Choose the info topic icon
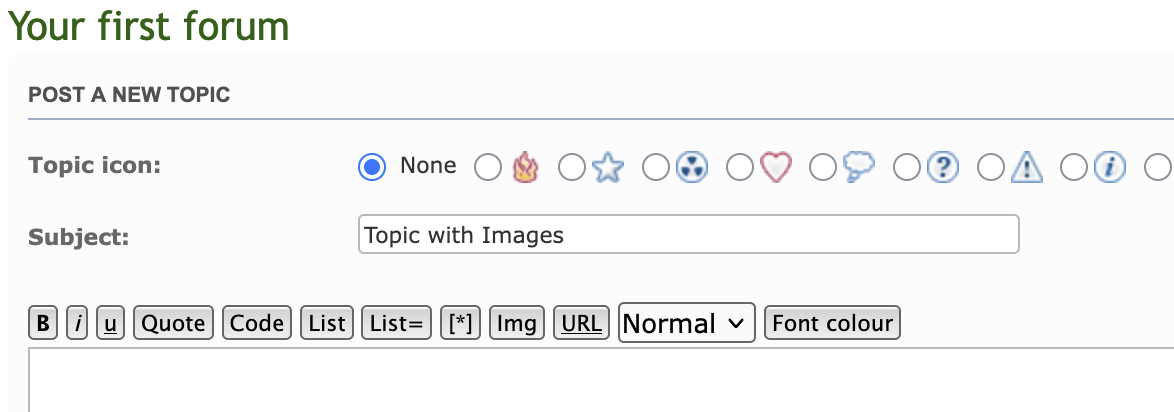The width and height of the screenshot is (1174, 412). (x=1110, y=167)
